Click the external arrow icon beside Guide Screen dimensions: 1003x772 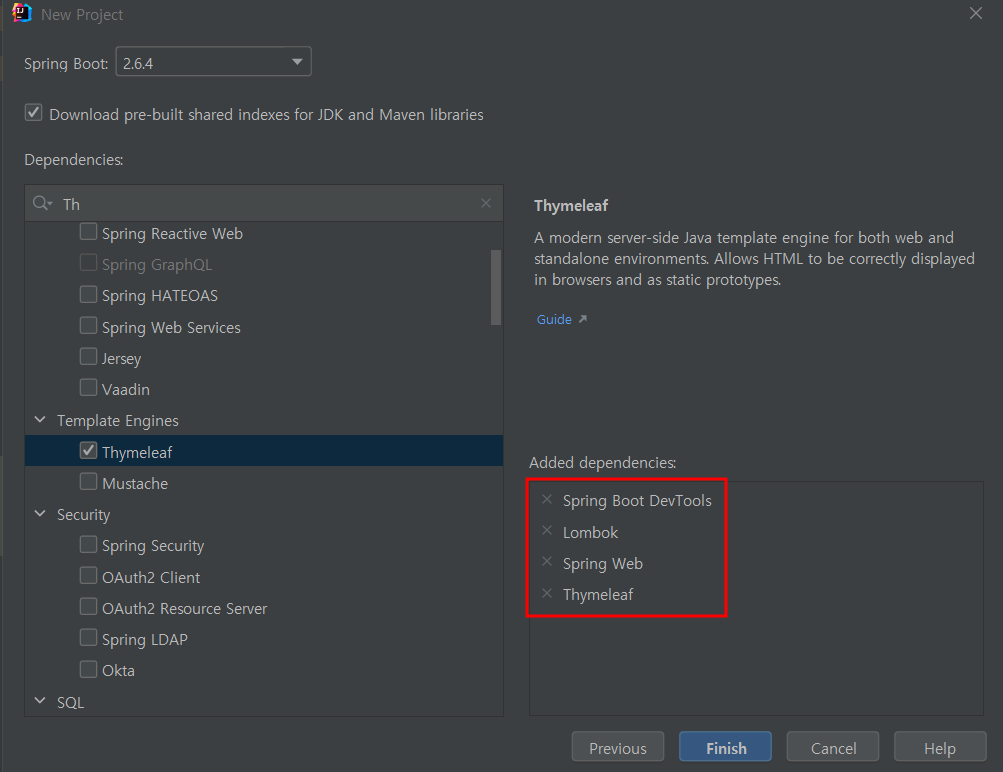pyautogui.click(x=583, y=319)
